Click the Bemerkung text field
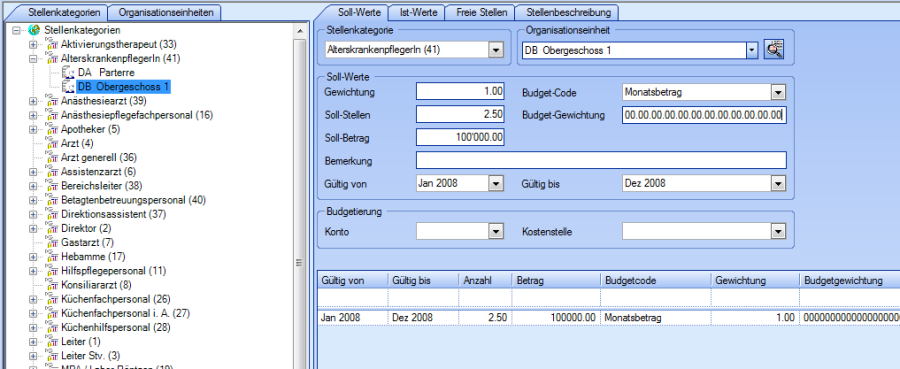900x369 pixels. tap(601, 161)
